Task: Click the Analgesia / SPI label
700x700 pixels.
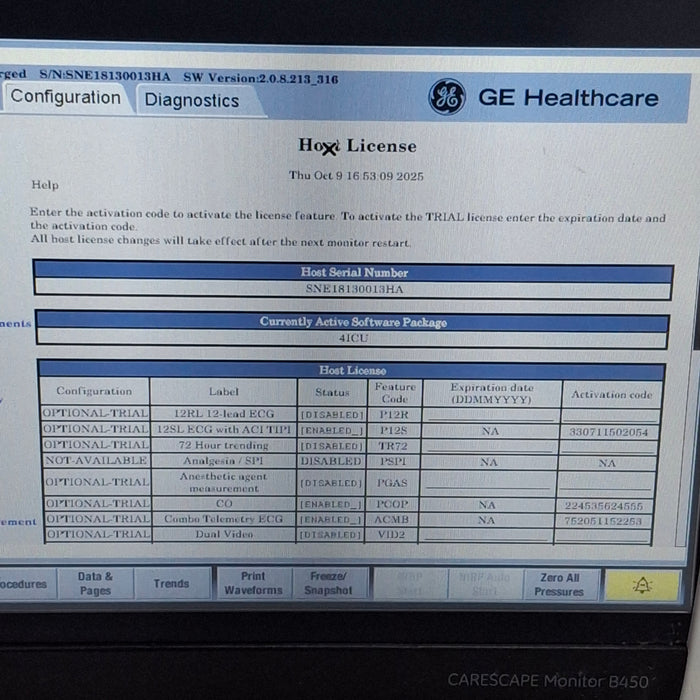Action: pos(223,460)
